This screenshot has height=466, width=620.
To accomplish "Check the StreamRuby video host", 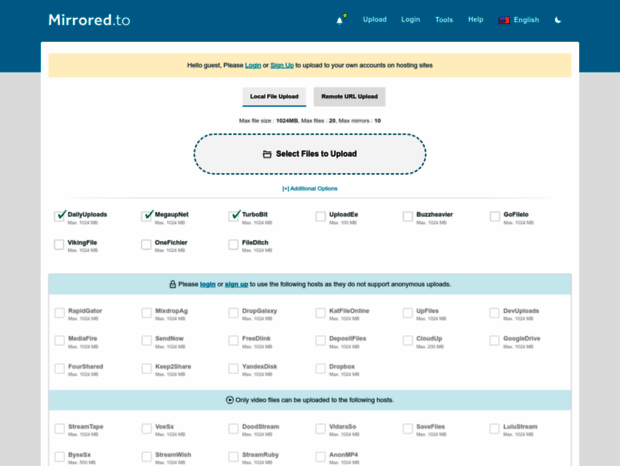I will (234, 457).
